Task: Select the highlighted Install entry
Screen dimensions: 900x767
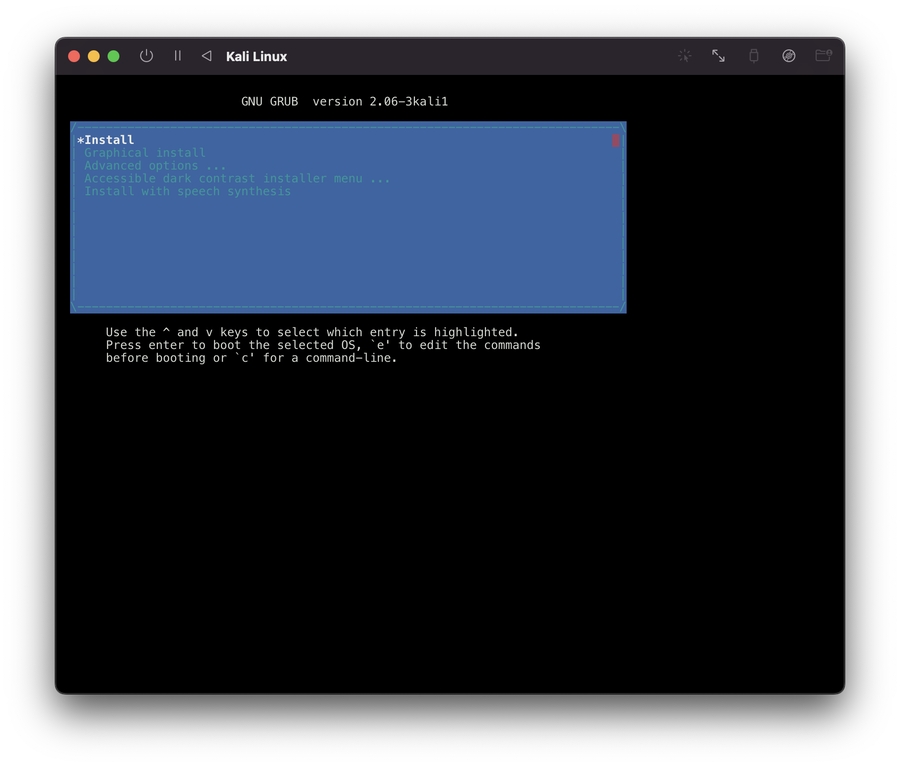Action: 108,140
